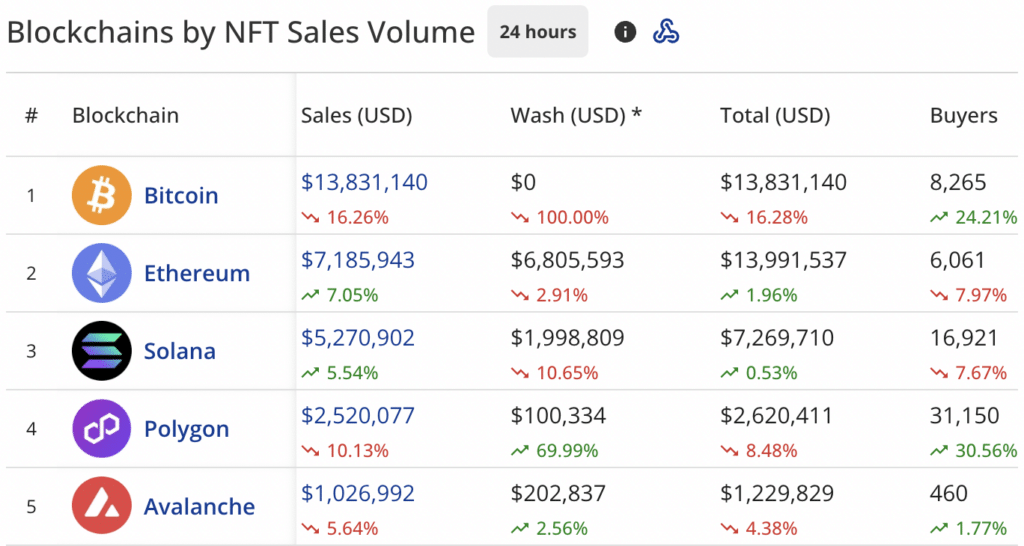Sort by the Buyers column header
This screenshot has height=546, width=1024.
tap(964, 116)
